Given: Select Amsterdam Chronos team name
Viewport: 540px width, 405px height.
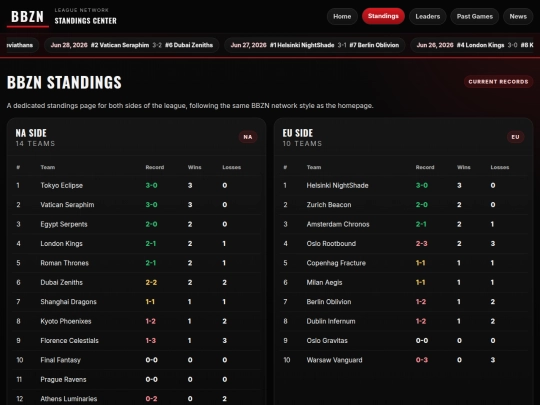Looking at the screenshot, I should [338, 224].
